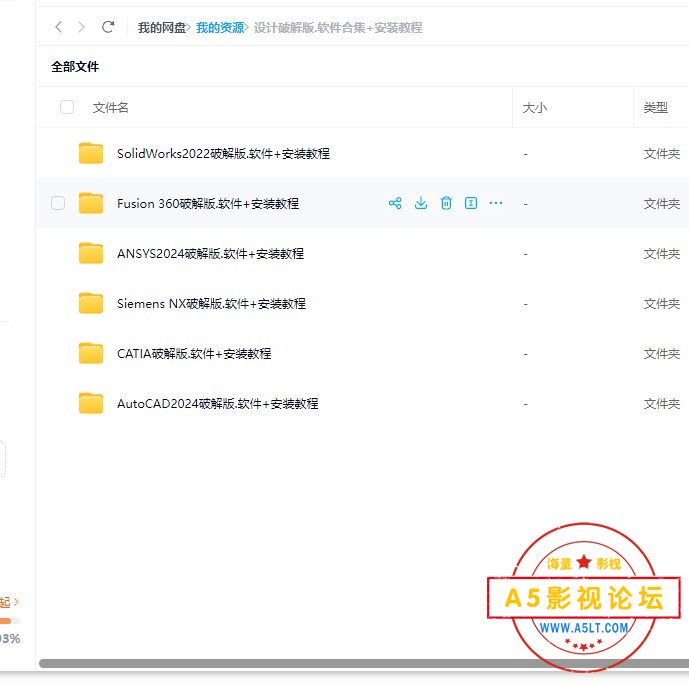Click the storage usage progress bar

pyautogui.click(x=10, y=621)
